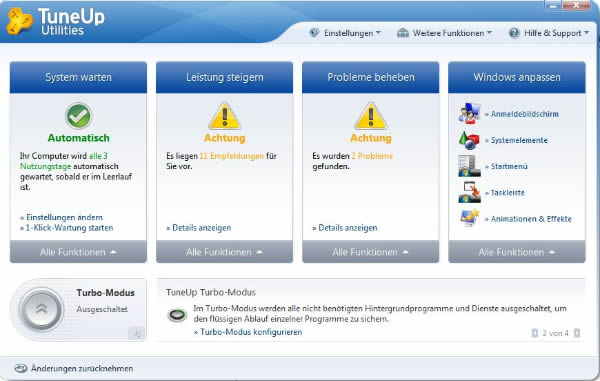Click the Automatisch status label

78,138
